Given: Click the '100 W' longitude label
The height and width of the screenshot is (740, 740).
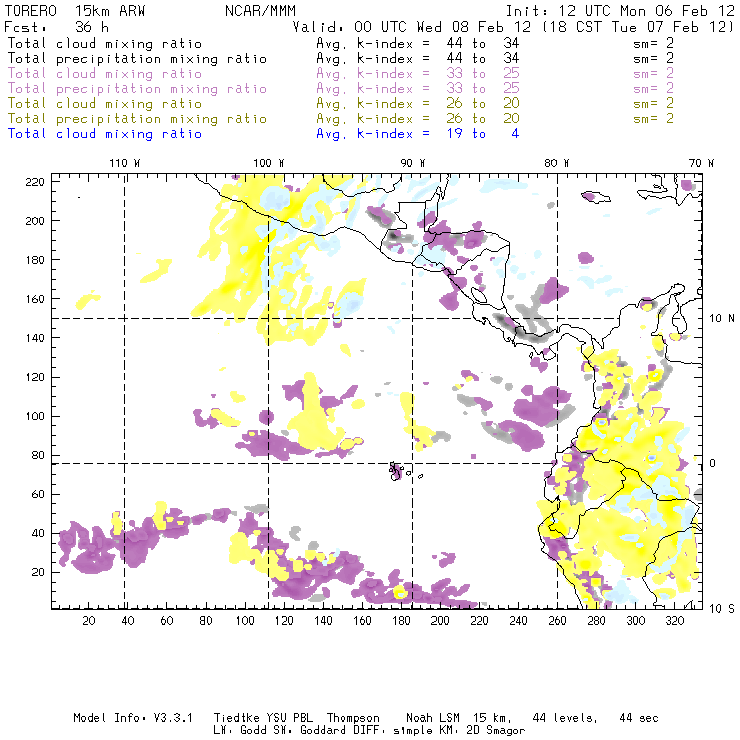Looking at the screenshot, I should [269, 163].
